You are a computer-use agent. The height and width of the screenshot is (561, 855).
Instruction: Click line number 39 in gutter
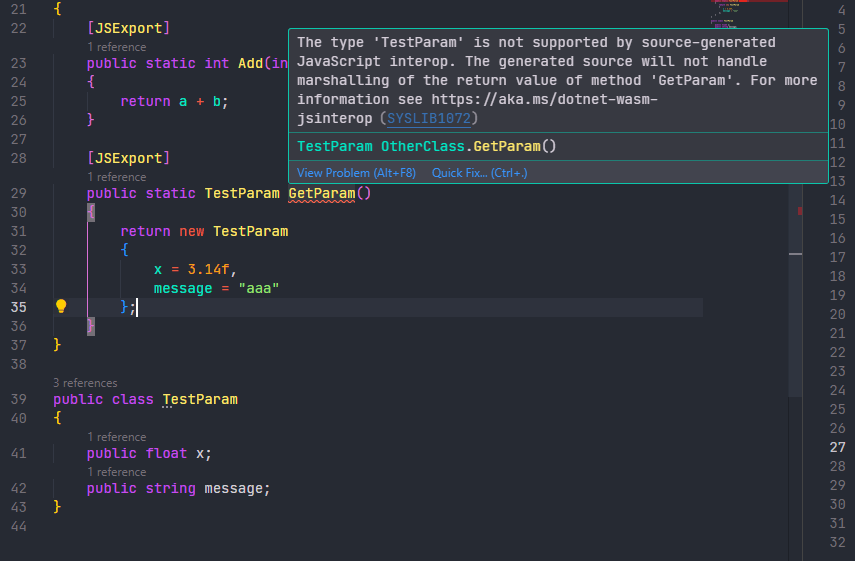click(19, 399)
